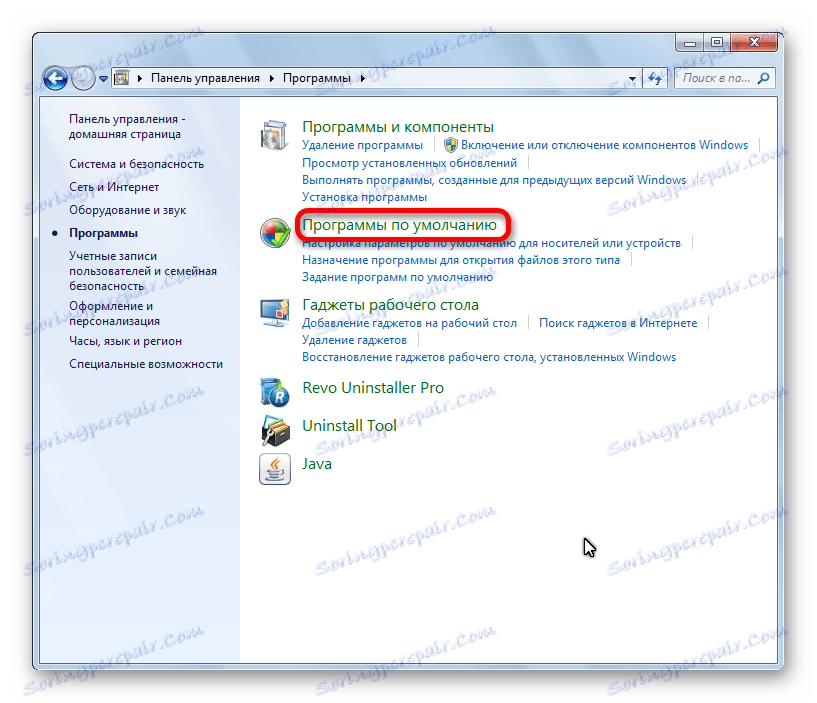Open Оборудование и звук in sidebar
The width and height of the screenshot is (817, 703).
click(128, 210)
